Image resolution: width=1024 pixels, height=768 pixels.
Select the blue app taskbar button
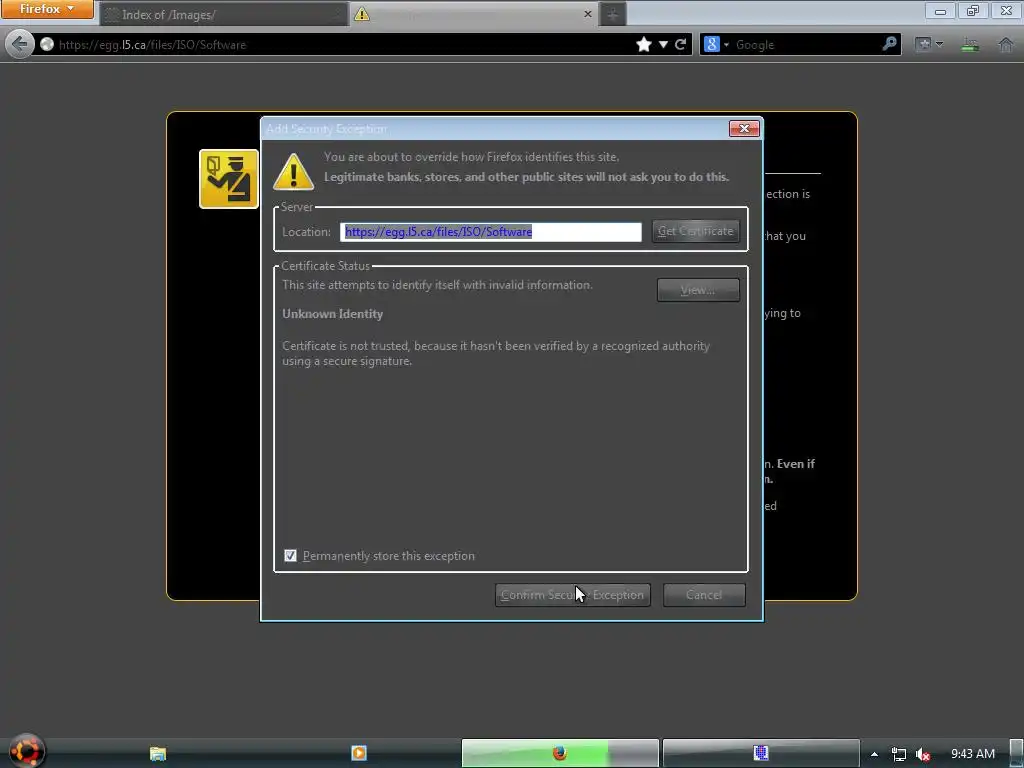[x=761, y=753]
